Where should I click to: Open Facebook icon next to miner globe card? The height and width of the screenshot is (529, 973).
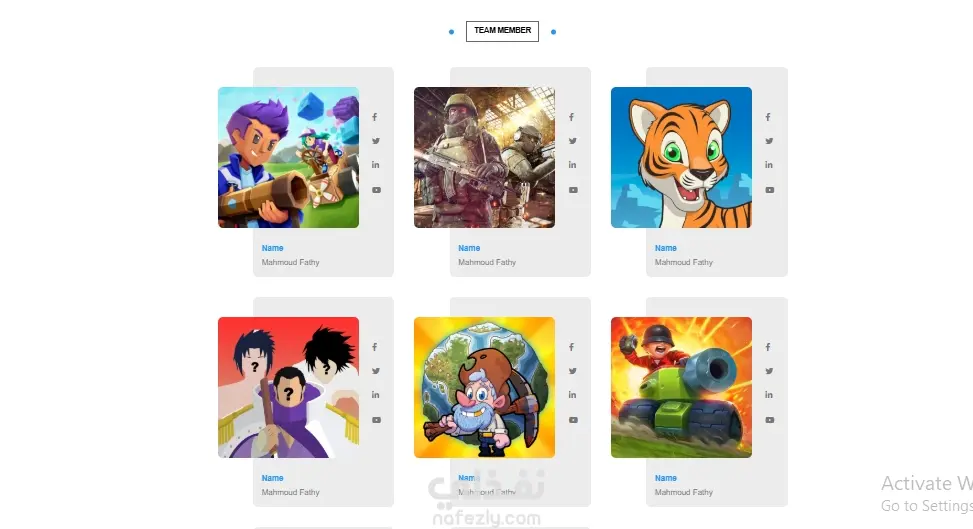coord(572,347)
